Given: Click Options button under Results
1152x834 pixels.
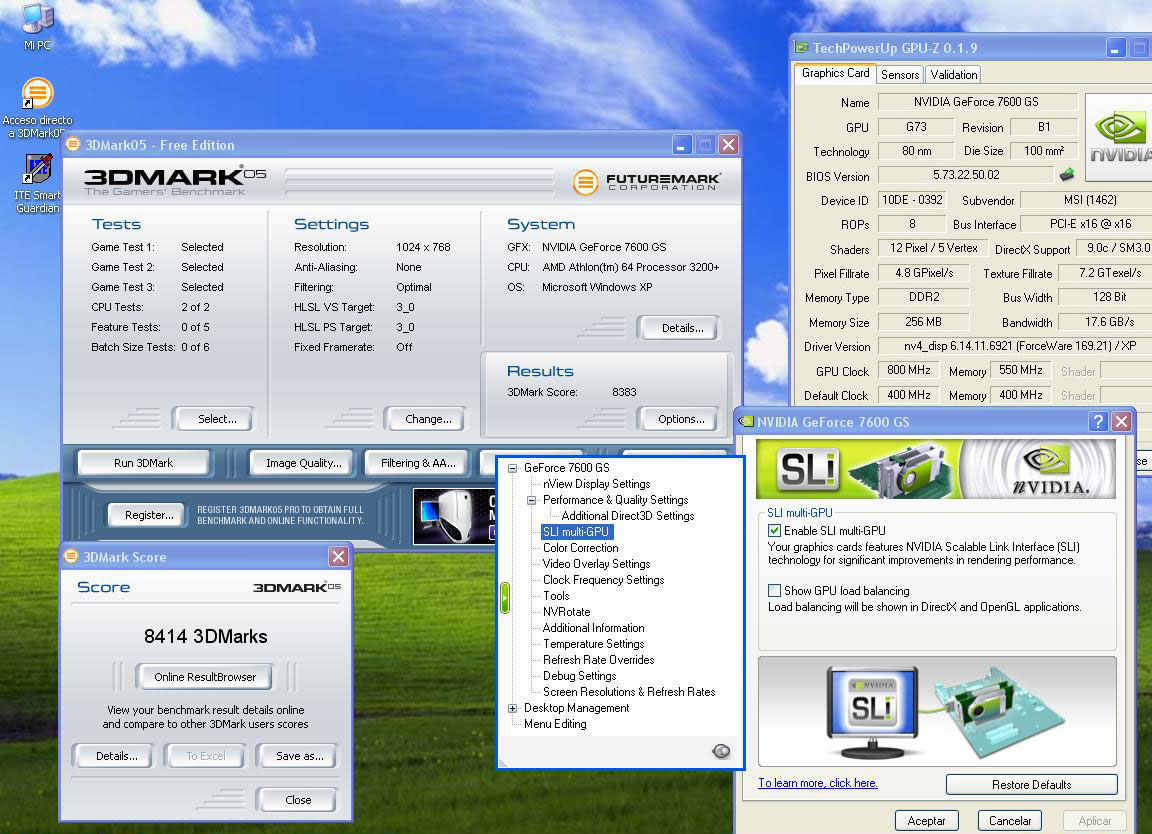Looking at the screenshot, I should click(x=679, y=419).
